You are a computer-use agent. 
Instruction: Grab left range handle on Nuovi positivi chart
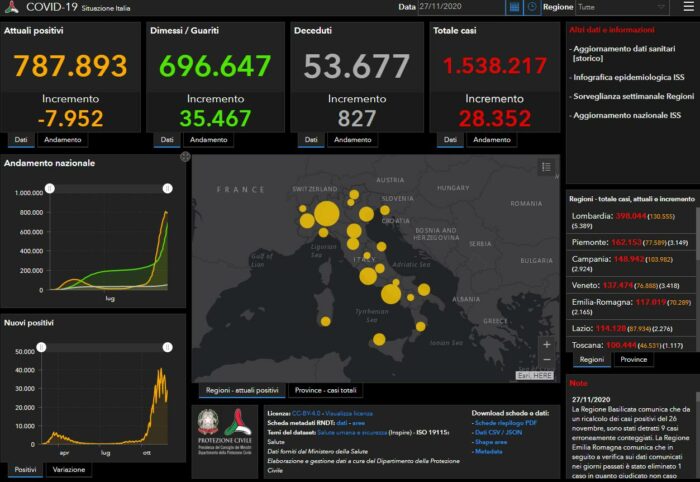(42, 347)
